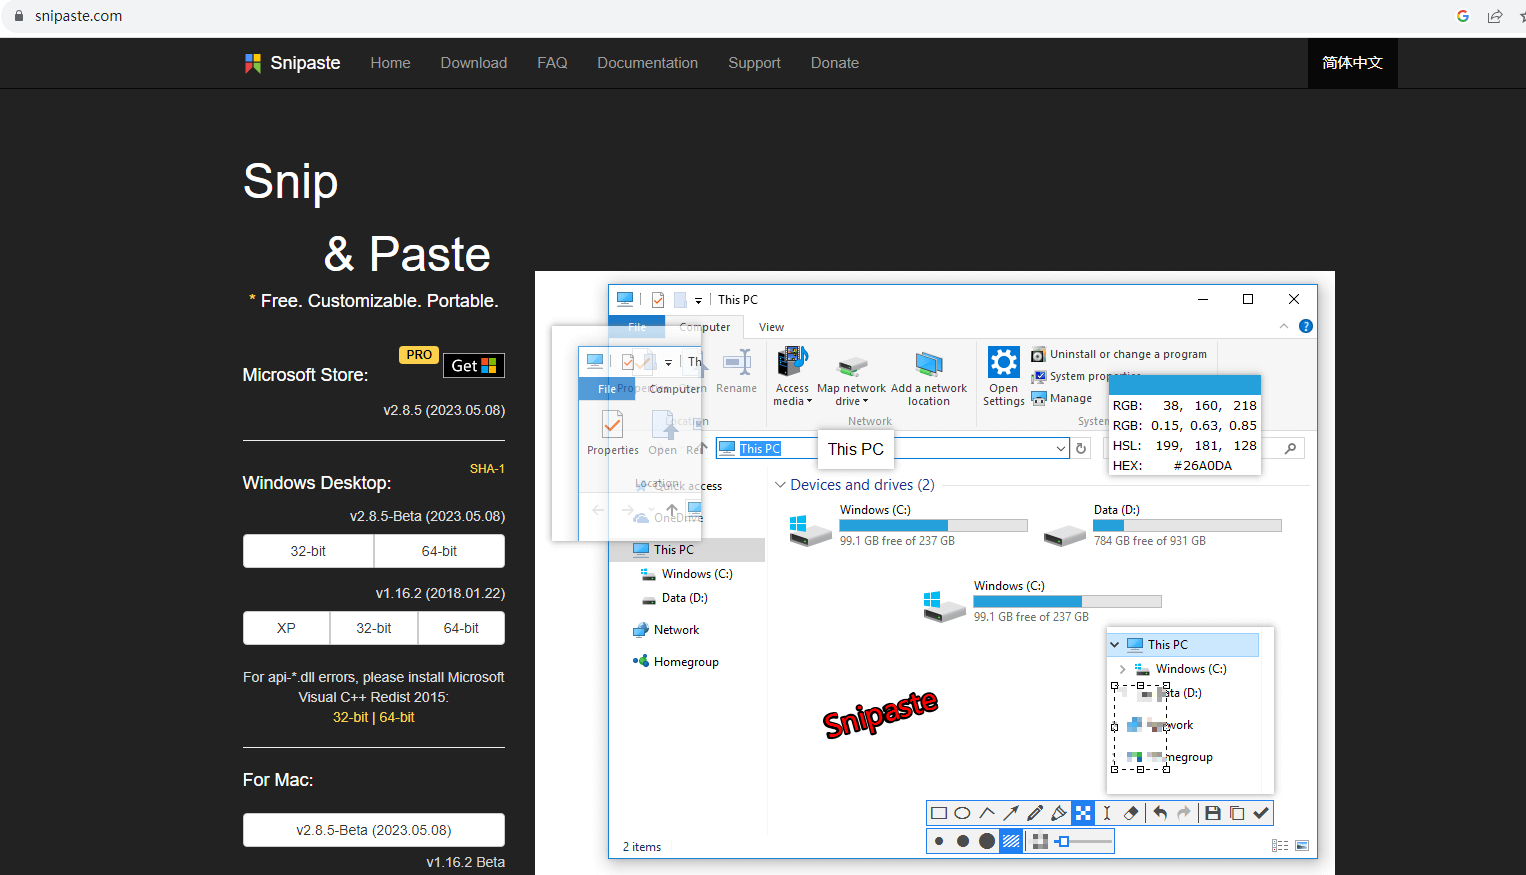Select the Ellipse annotation tool
1526x875 pixels.
coord(963,813)
